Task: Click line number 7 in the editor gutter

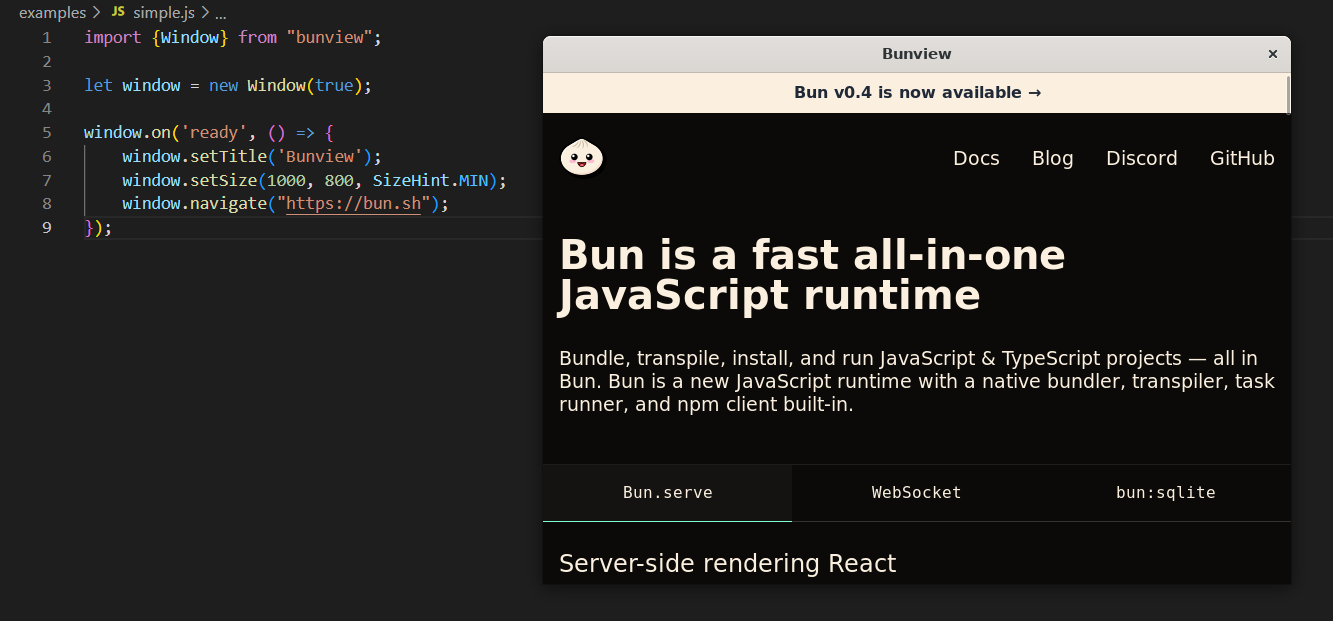Action: point(46,181)
